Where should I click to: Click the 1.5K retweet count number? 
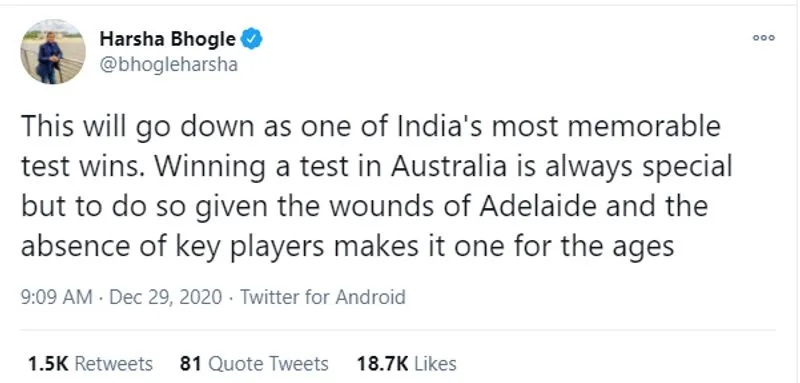pos(48,364)
